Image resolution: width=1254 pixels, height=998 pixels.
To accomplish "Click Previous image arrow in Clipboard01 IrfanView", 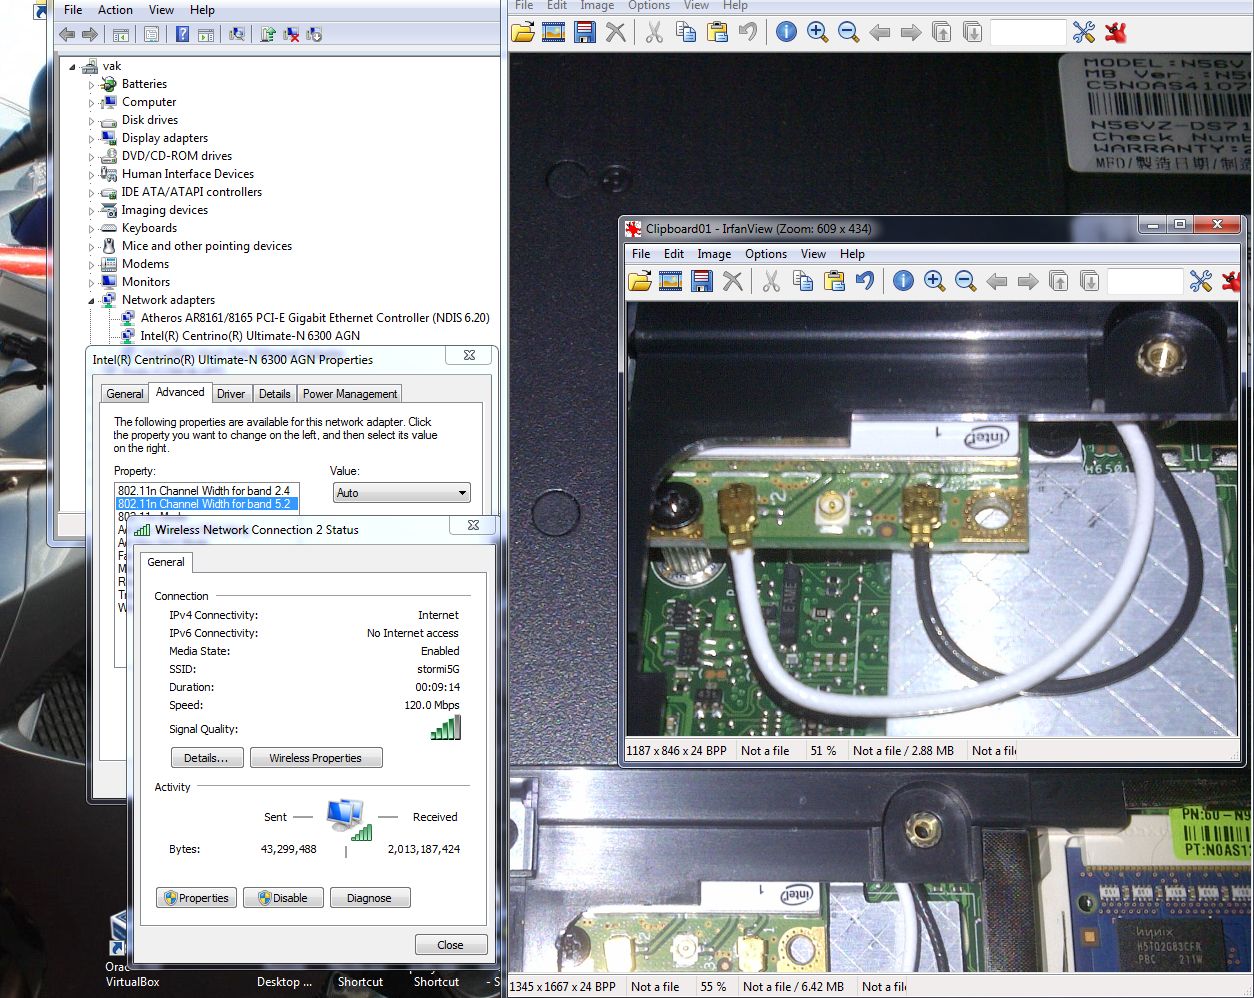I will tap(997, 281).
